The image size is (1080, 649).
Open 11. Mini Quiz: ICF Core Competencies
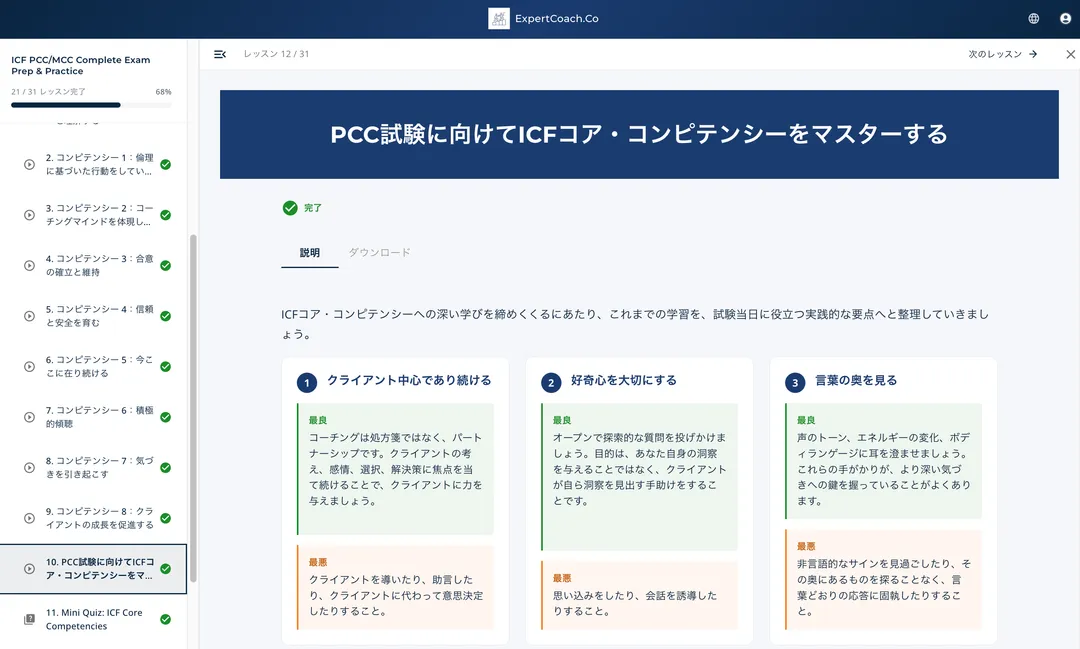point(94,619)
